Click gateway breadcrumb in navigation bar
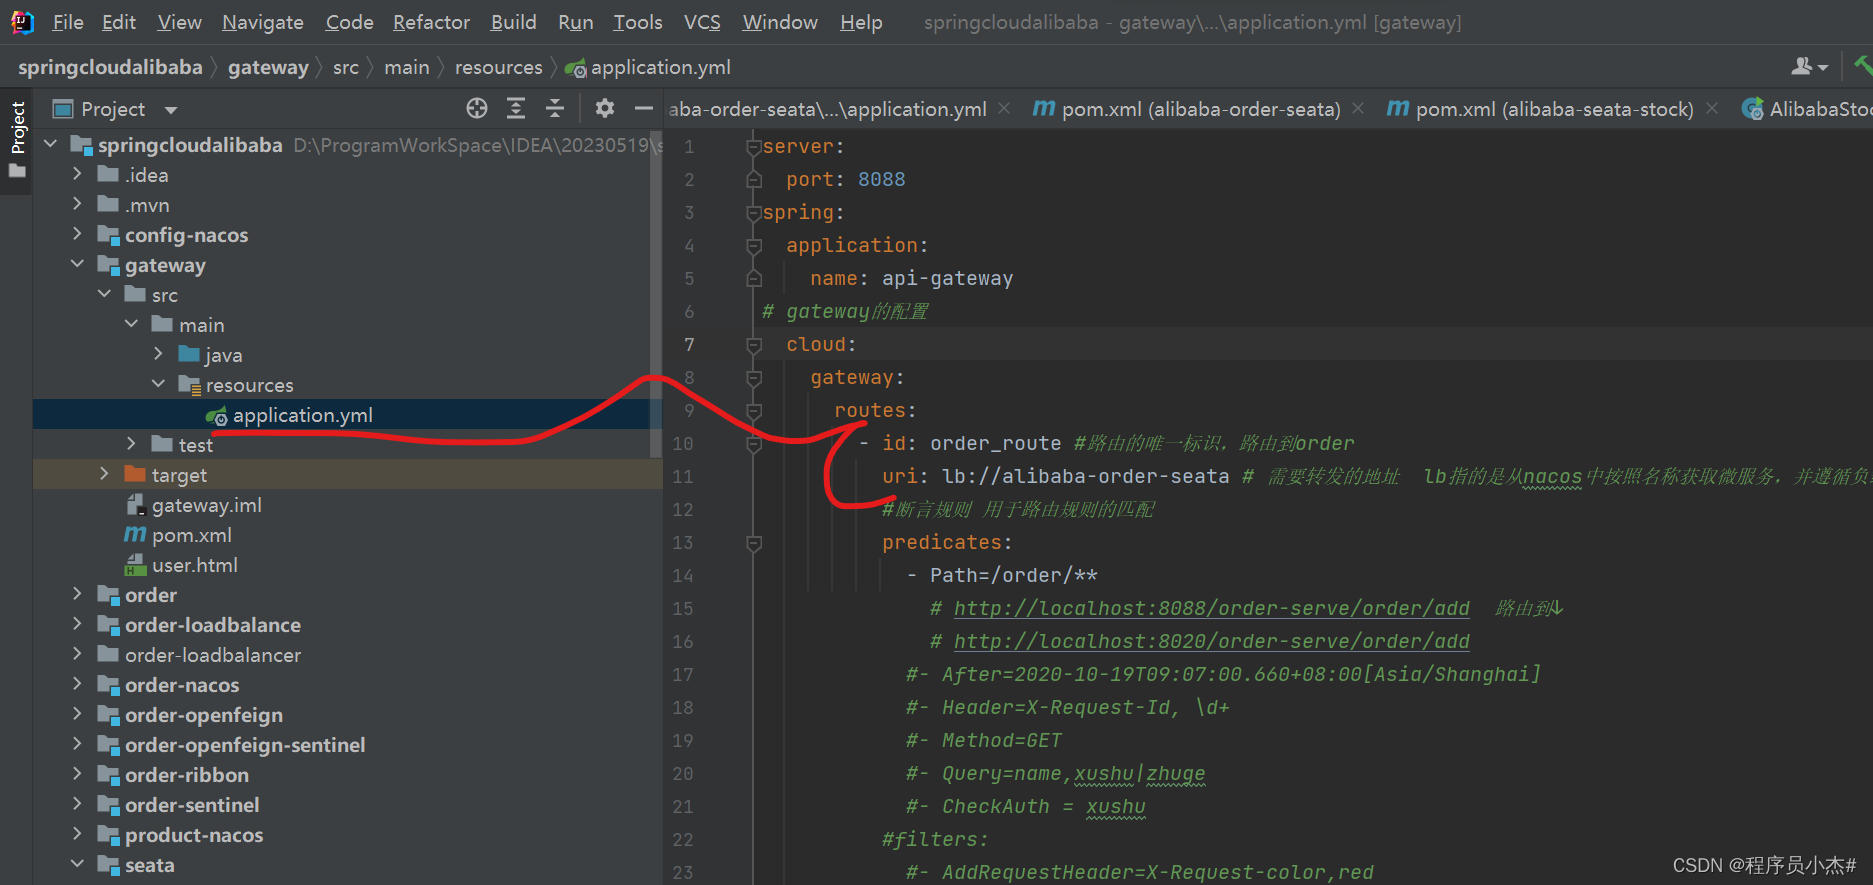Viewport: 1873px width, 885px height. click(268, 67)
